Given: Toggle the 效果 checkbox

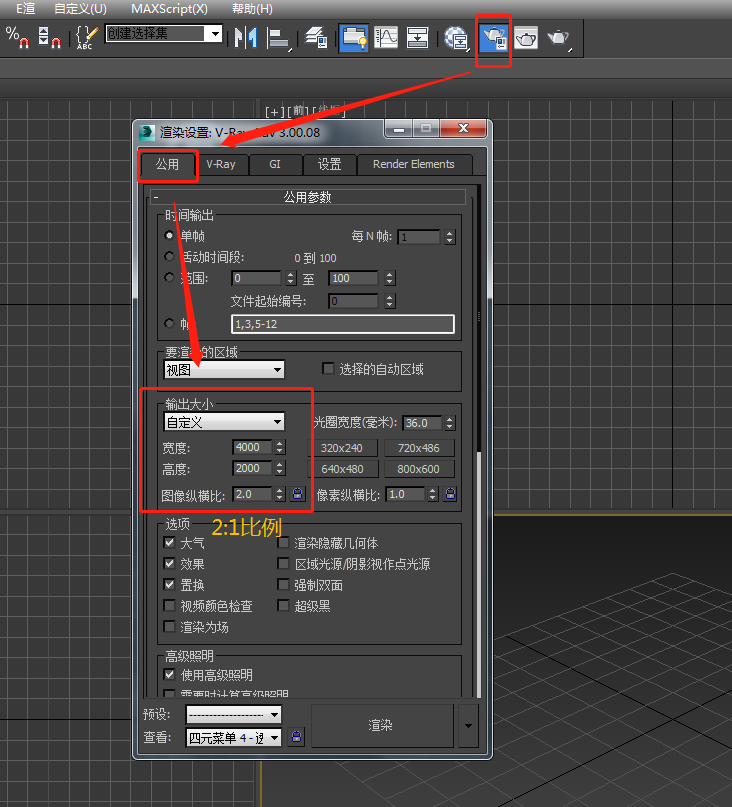Looking at the screenshot, I should tap(169, 564).
